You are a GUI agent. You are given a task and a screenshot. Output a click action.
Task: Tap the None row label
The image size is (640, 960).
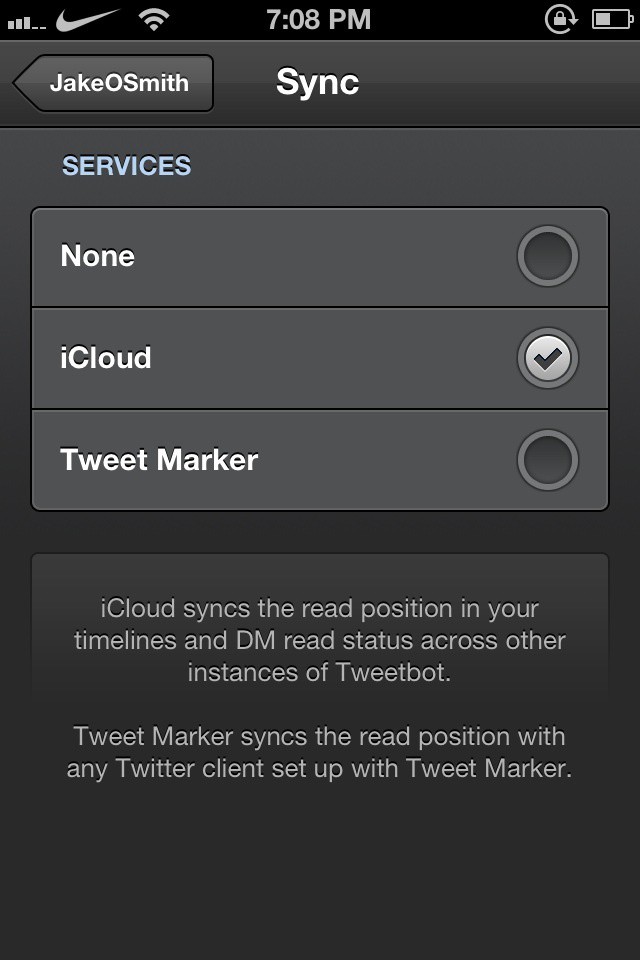tap(98, 257)
